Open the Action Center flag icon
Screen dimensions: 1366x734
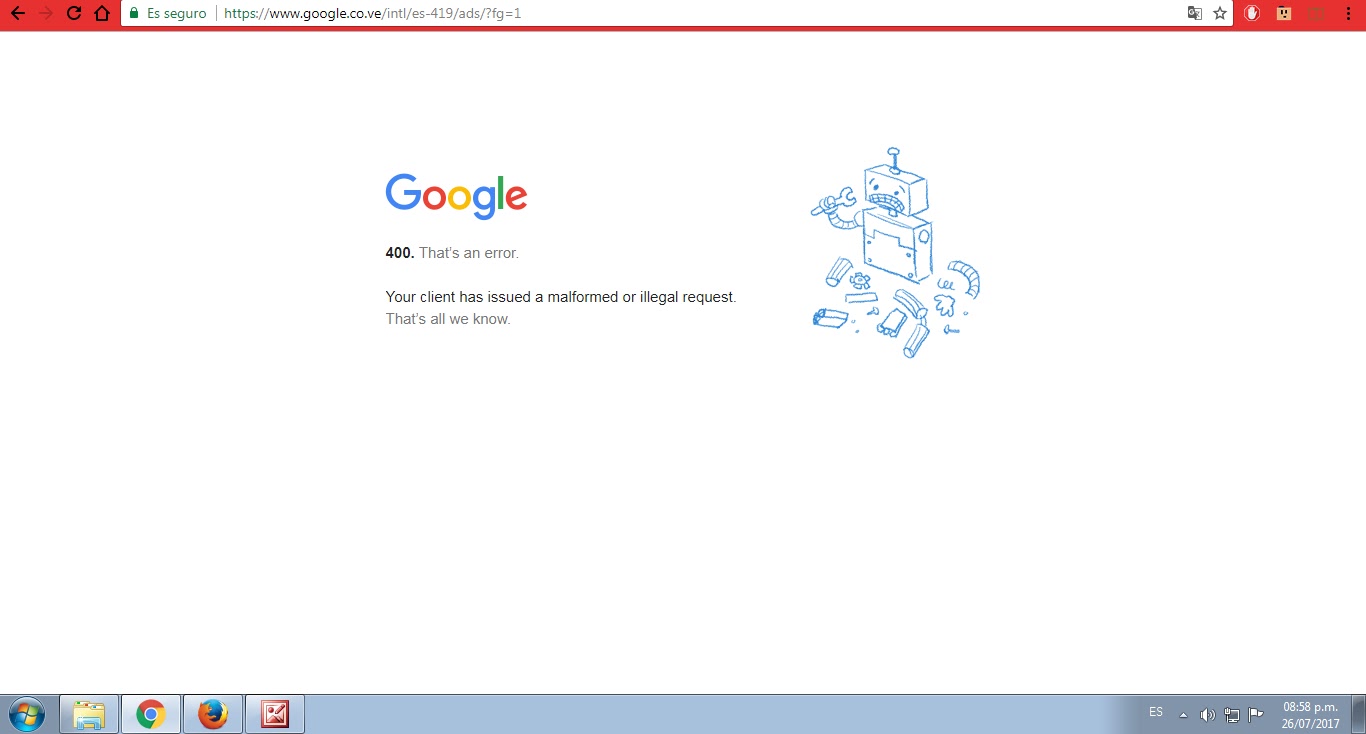click(x=1256, y=715)
